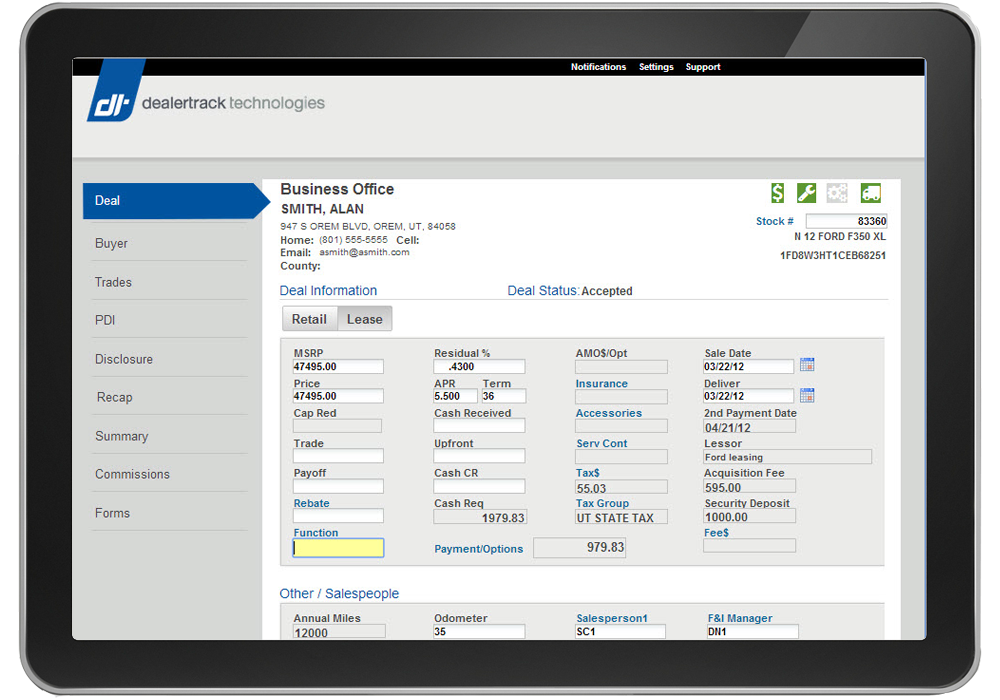Click the Other / Salespeople heading
This screenshot has height=700, width=1000.
[x=339, y=594]
